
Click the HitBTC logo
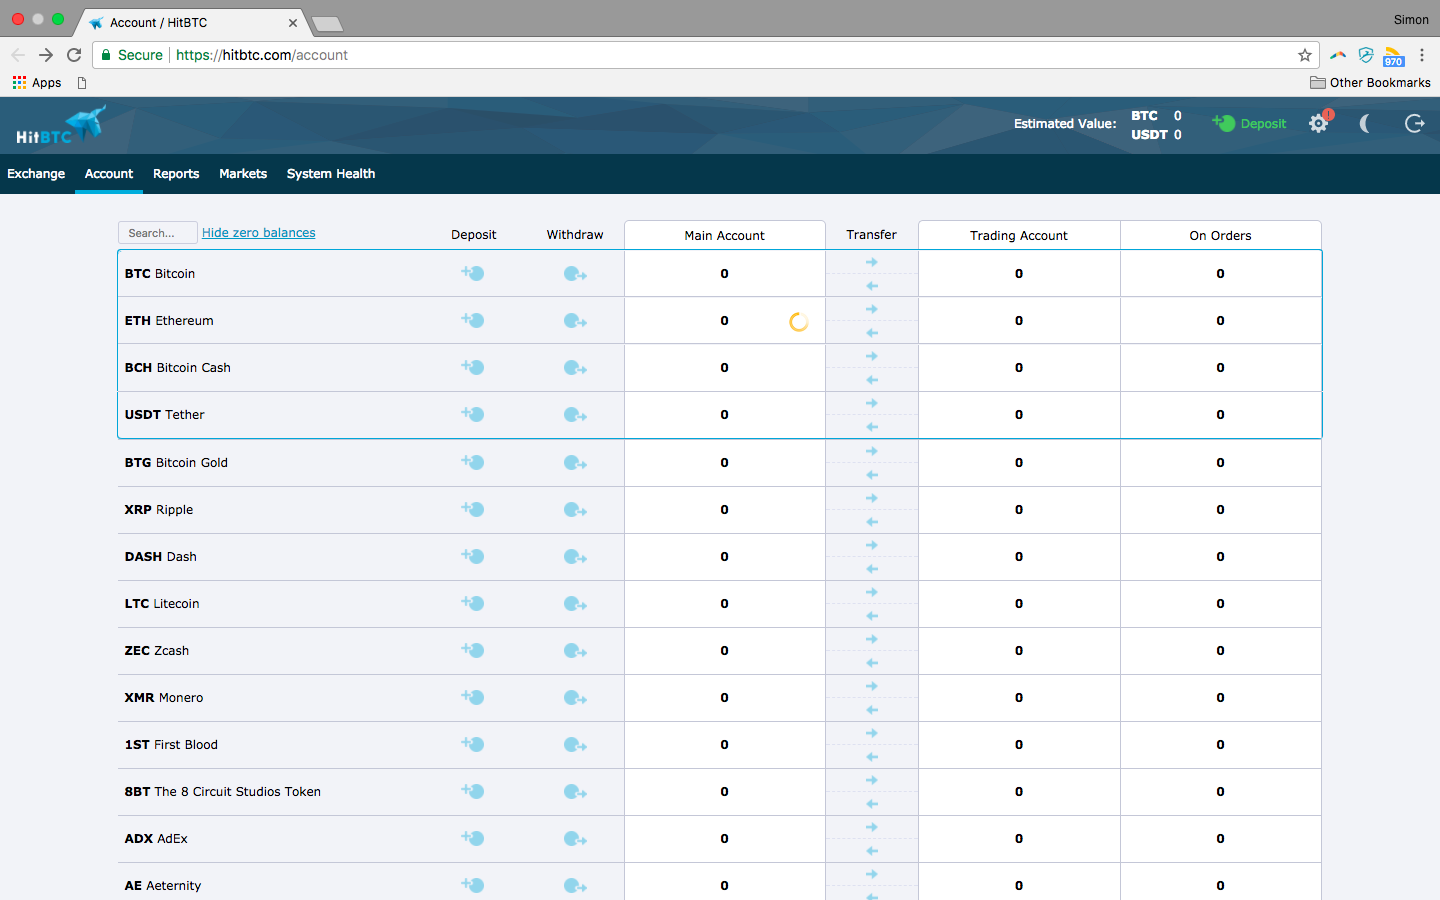[61, 125]
